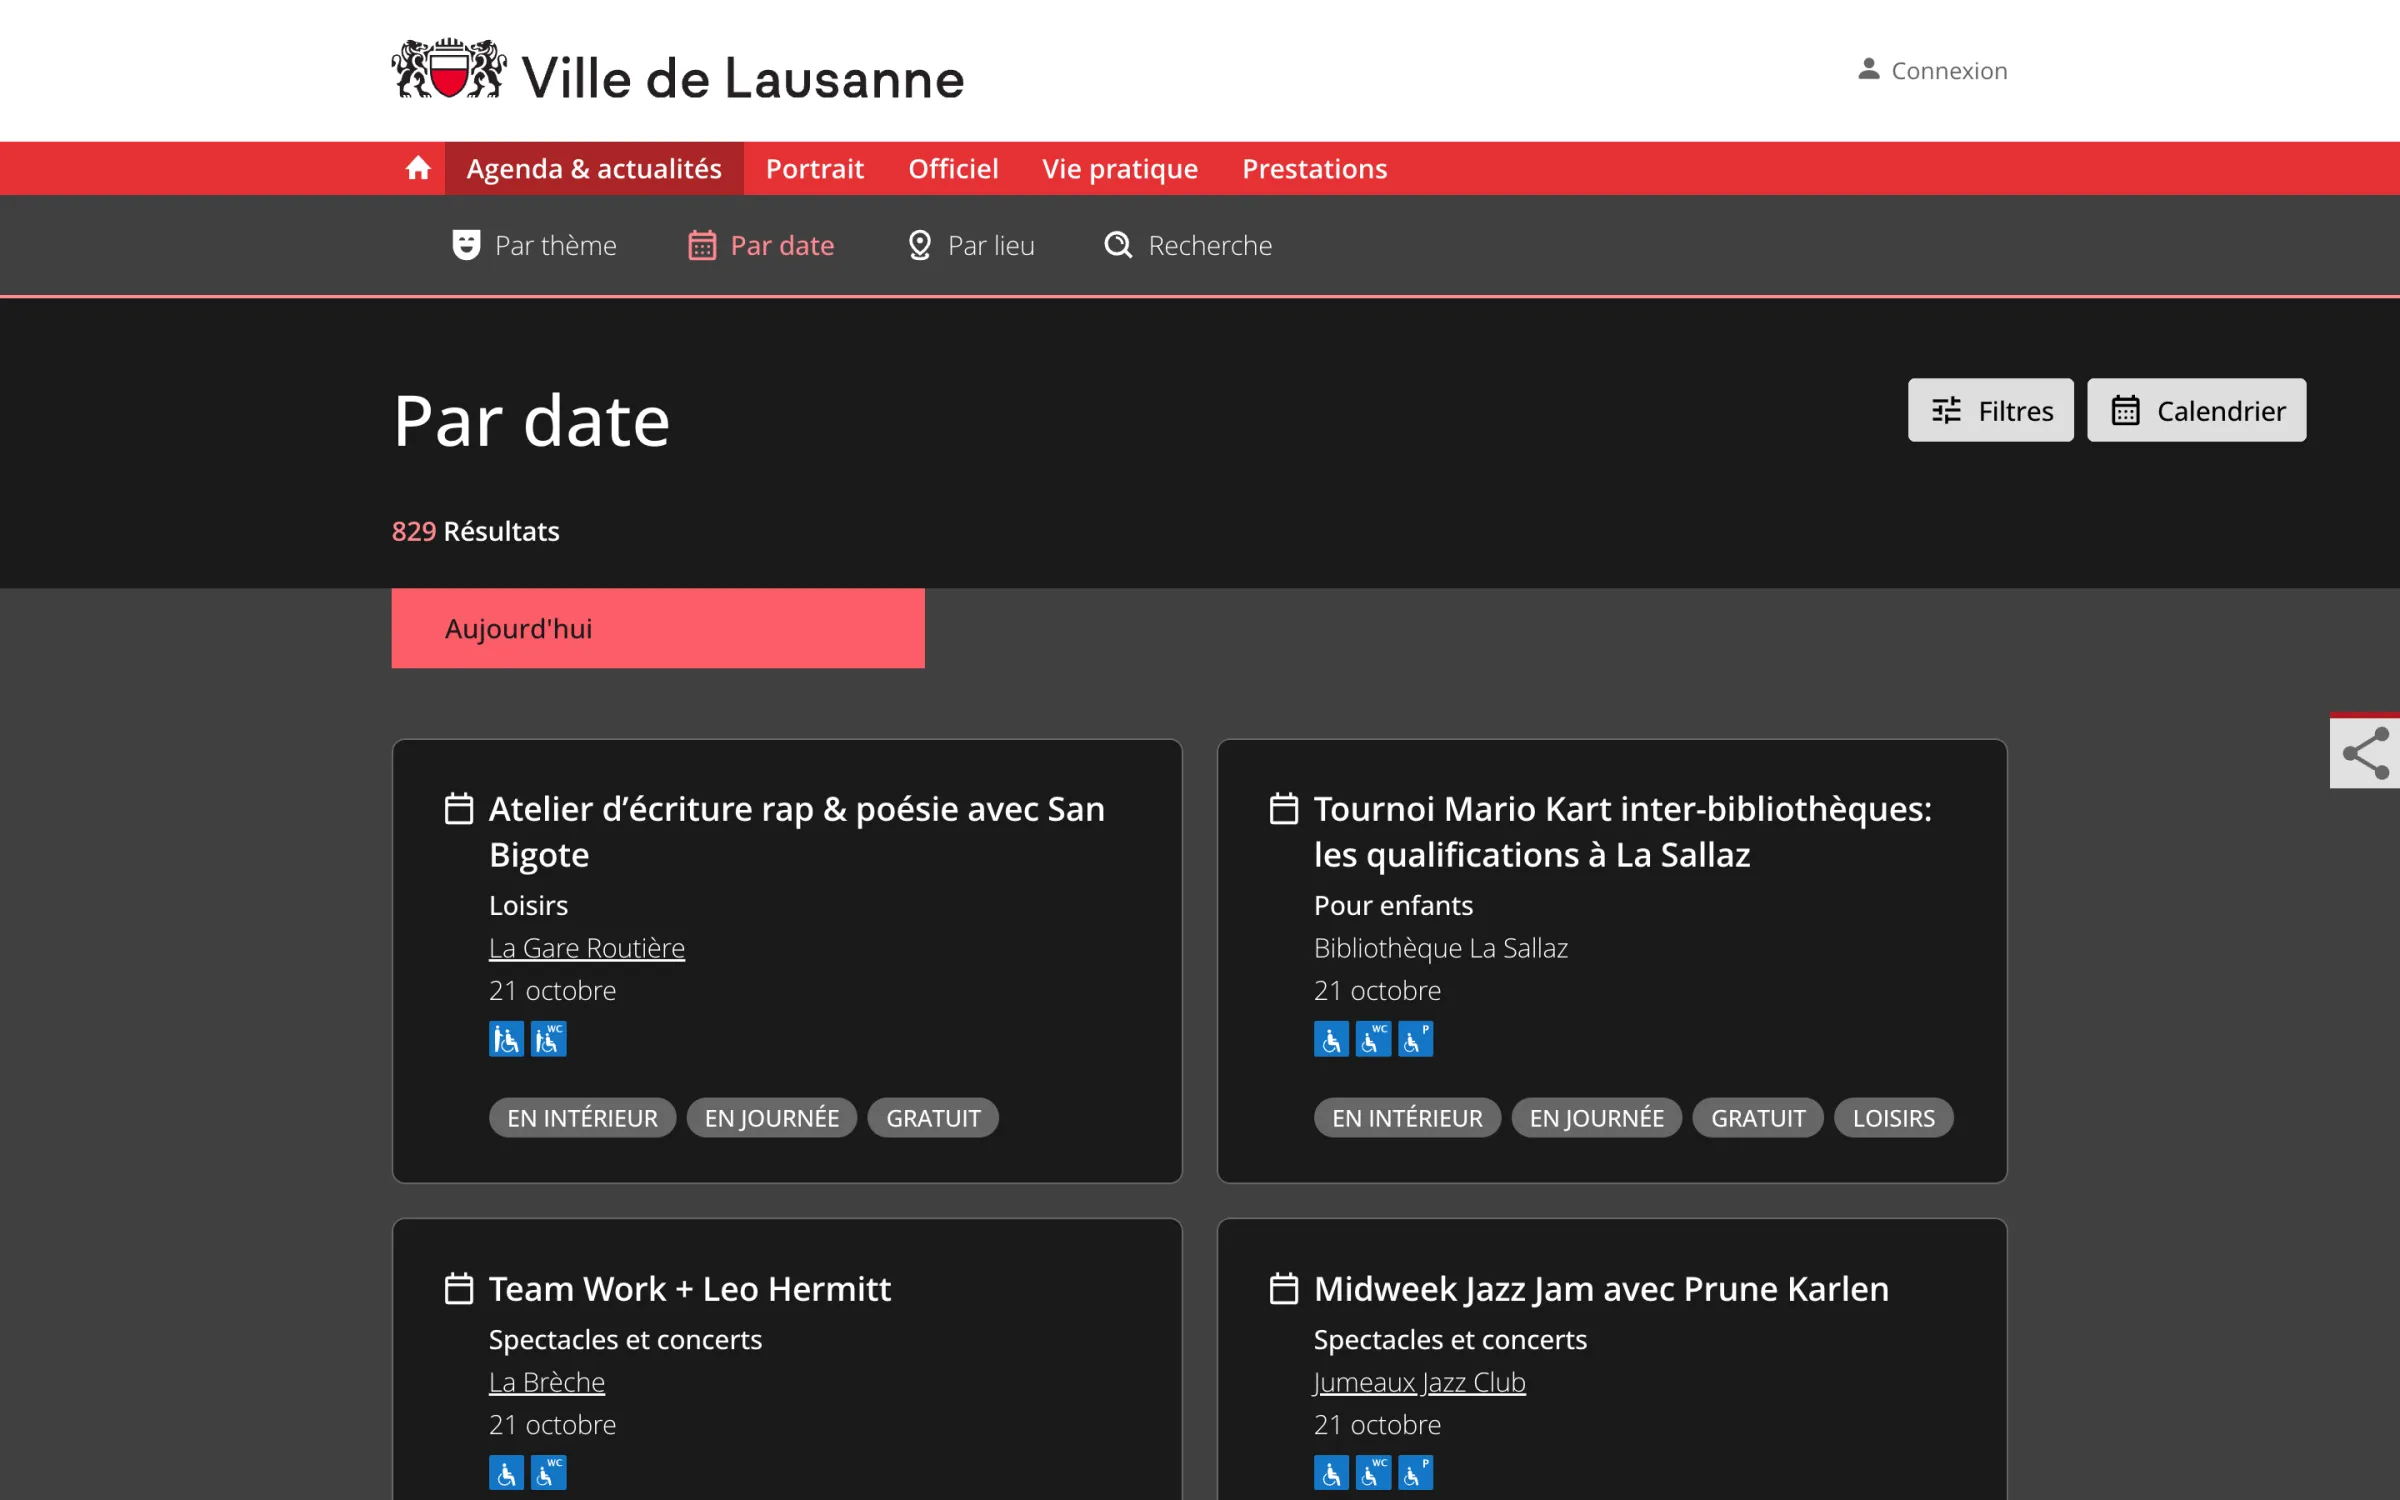Viewport: 2400px width, 1500px height.
Task: Open the Prestations menu
Action: pos(1314,168)
